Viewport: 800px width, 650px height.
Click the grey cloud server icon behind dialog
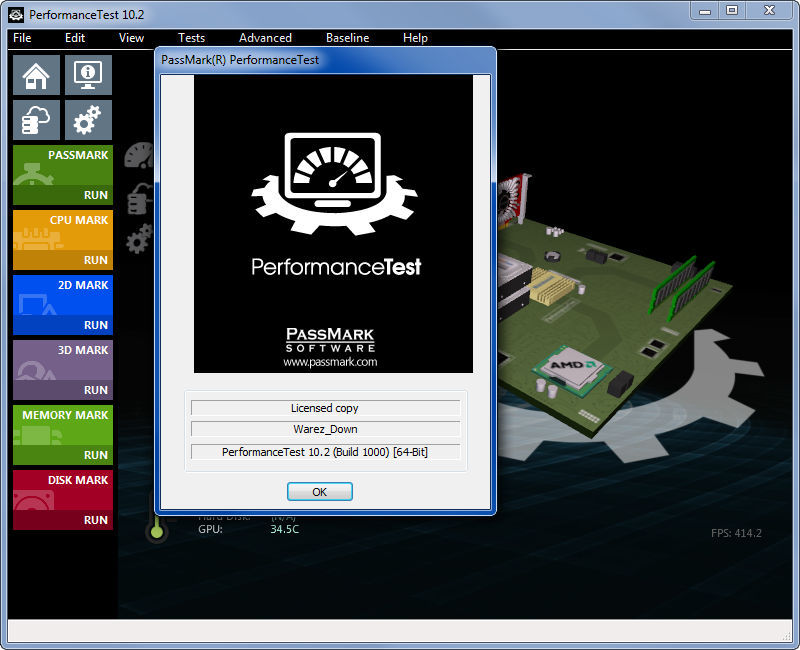point(140,199)
